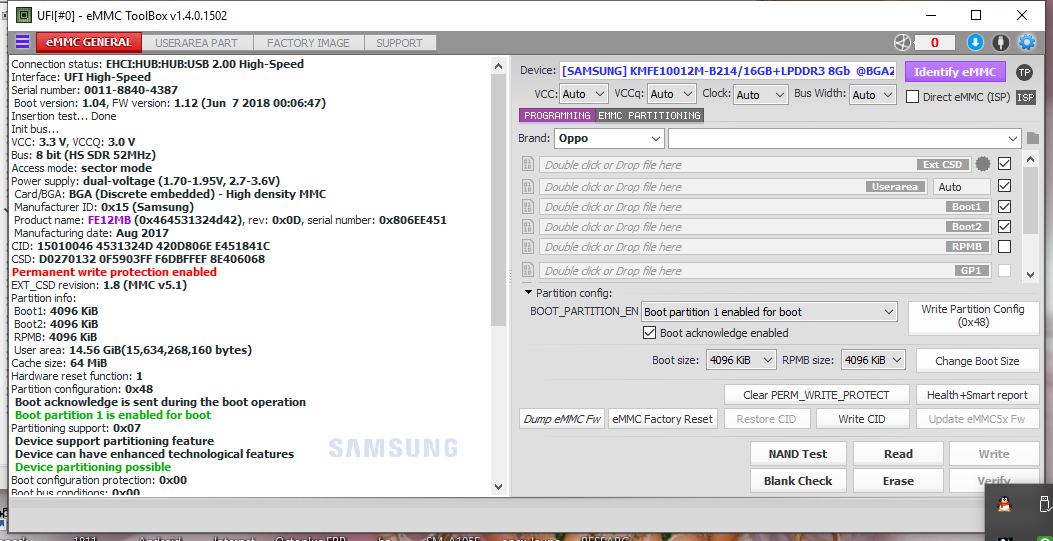The height and width of the screenshot is (541, 1053).
Task: Click the blue download updates icon
Action: (x=975, y=42)
